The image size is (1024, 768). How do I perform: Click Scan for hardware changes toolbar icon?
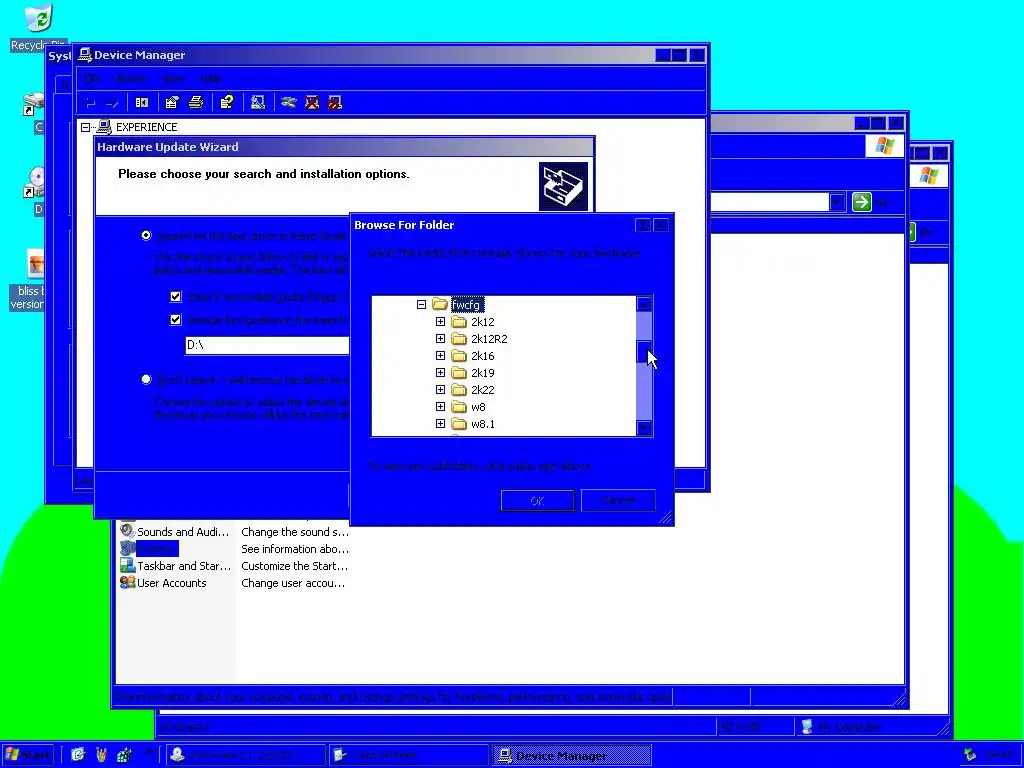258,103
